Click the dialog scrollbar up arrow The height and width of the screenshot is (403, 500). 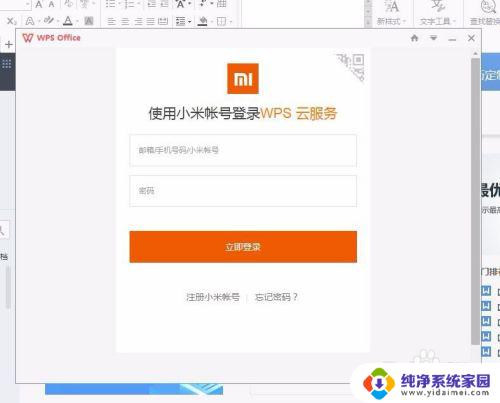[x=475, y=54]
